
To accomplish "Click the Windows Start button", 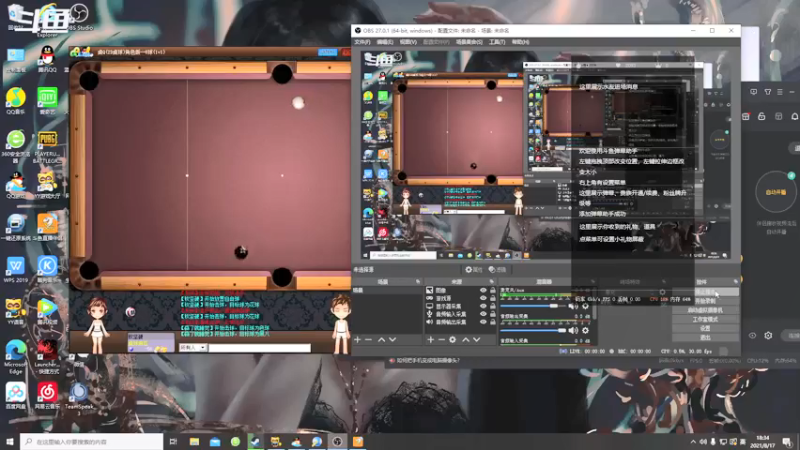I will pyautogui.click(x=10, y=441).
